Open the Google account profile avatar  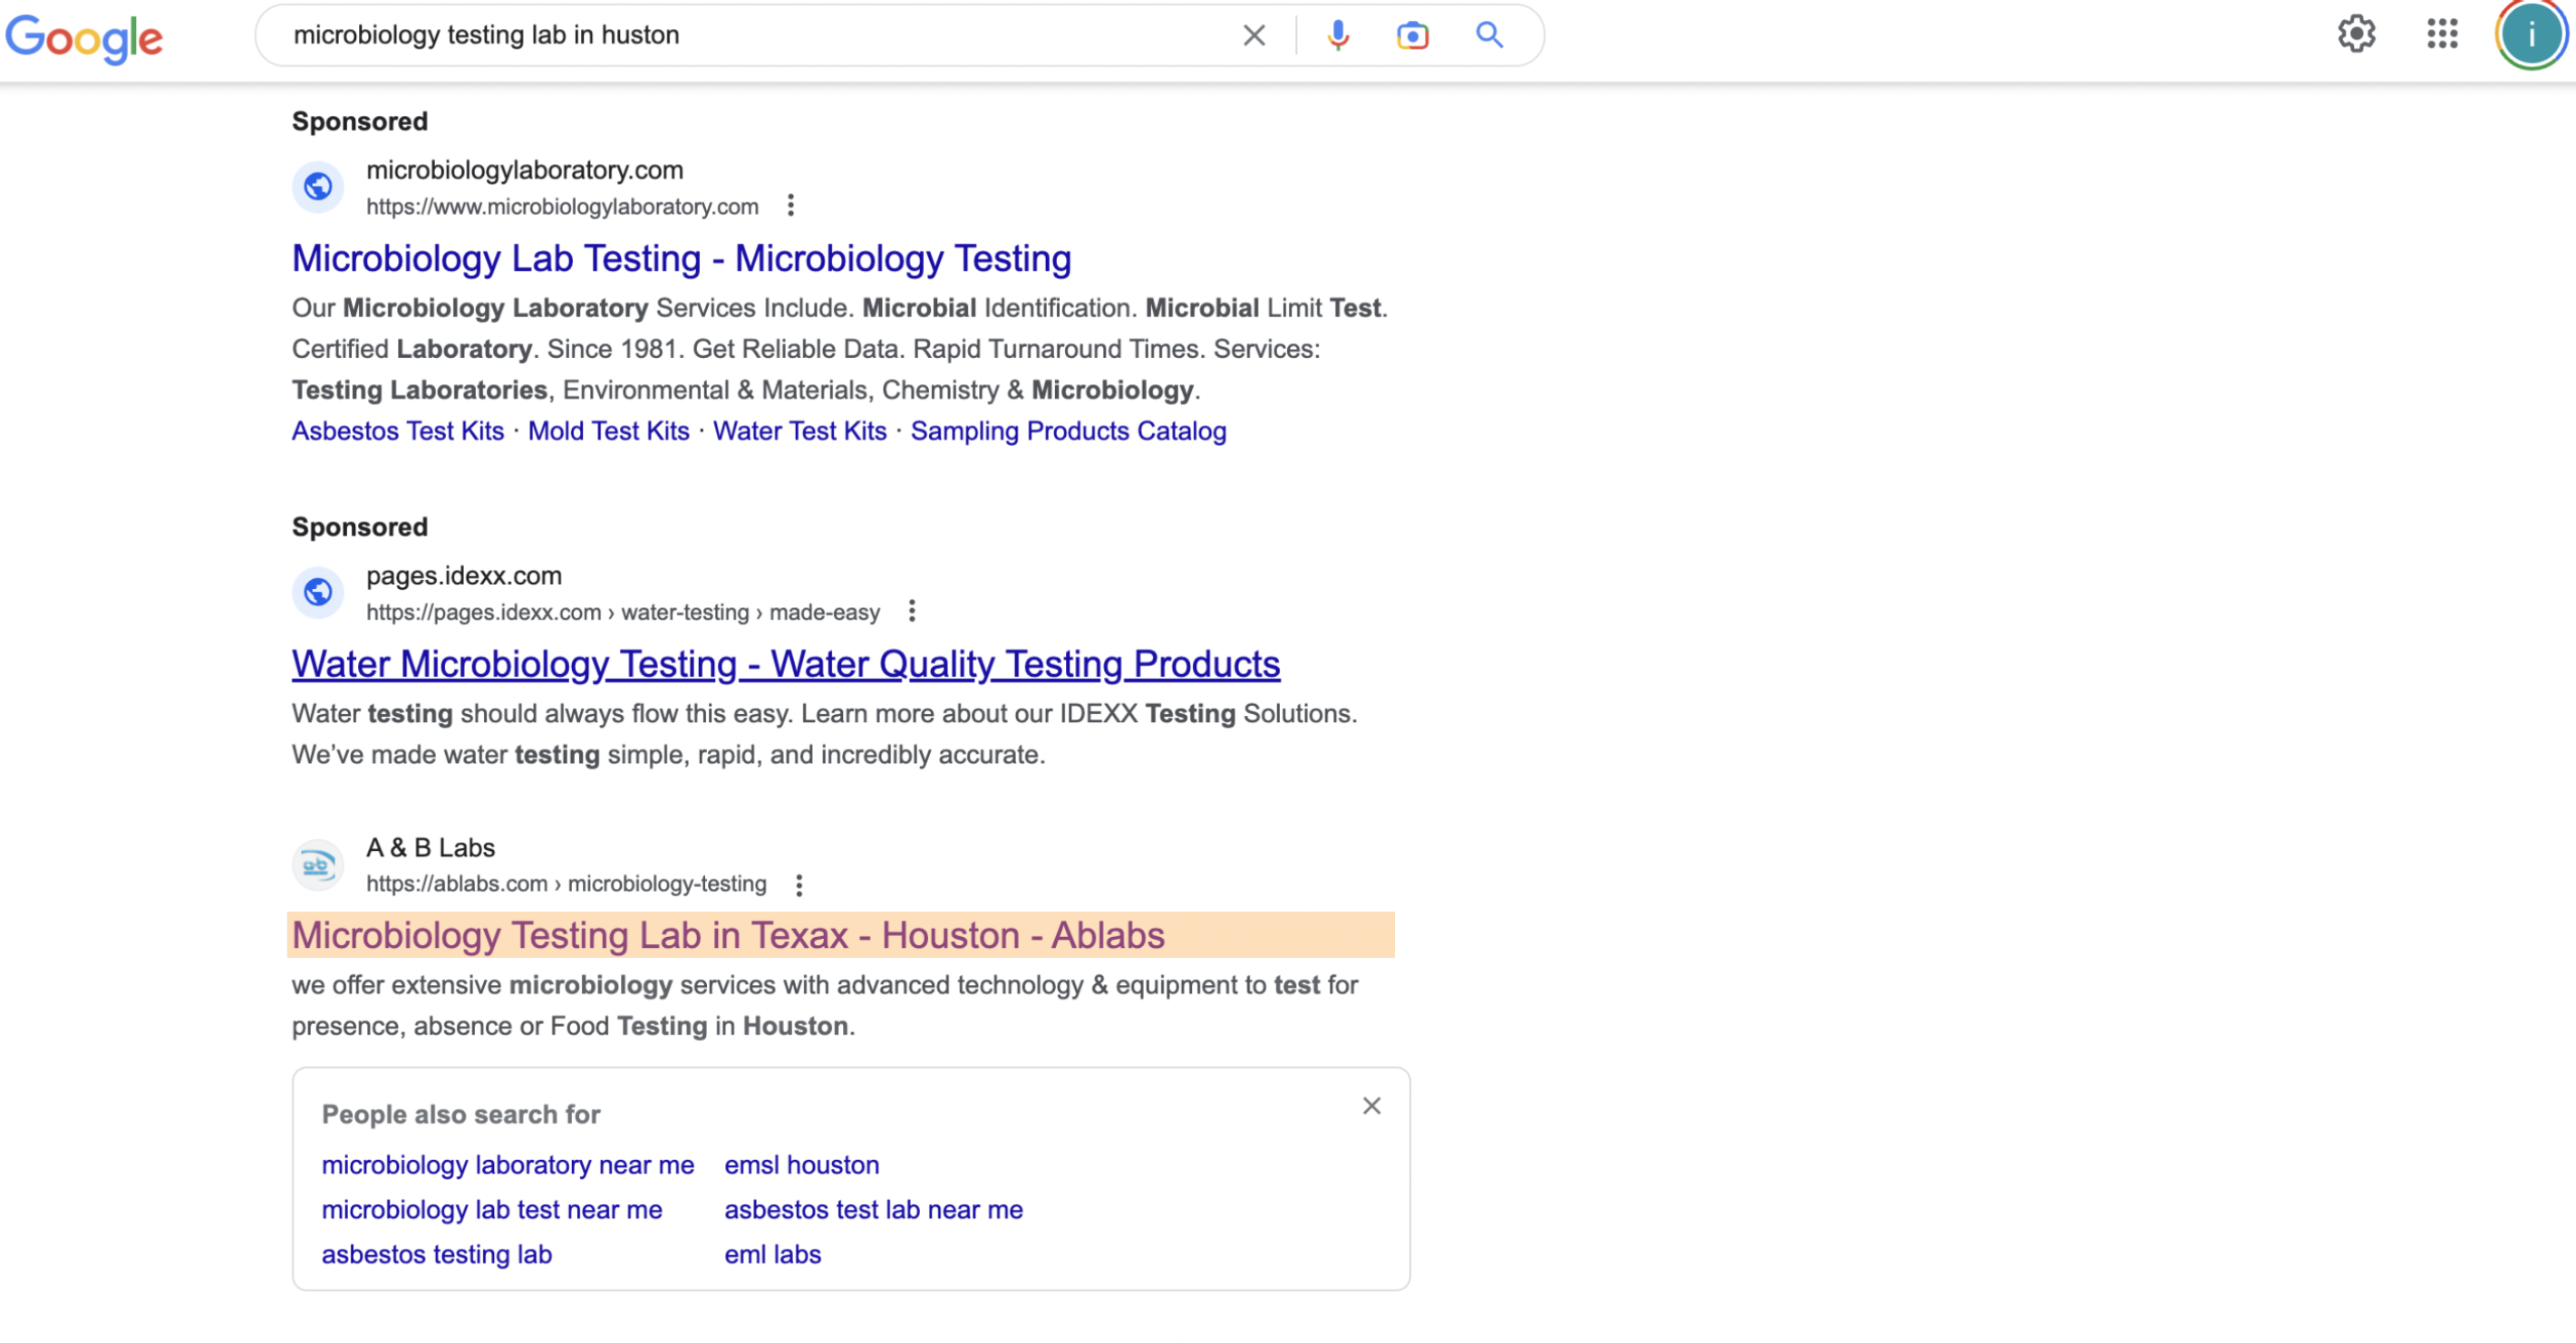[x=2531, y=35]
